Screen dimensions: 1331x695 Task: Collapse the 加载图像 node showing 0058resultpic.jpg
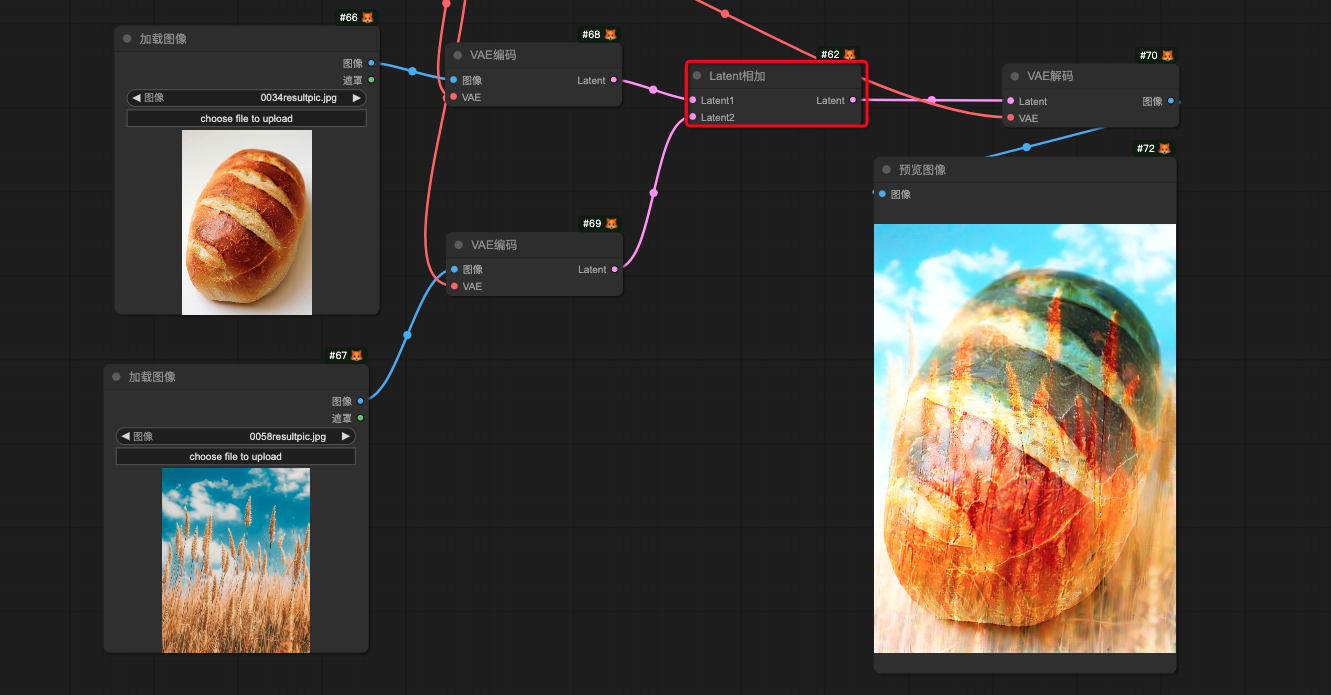coord(116,377)
